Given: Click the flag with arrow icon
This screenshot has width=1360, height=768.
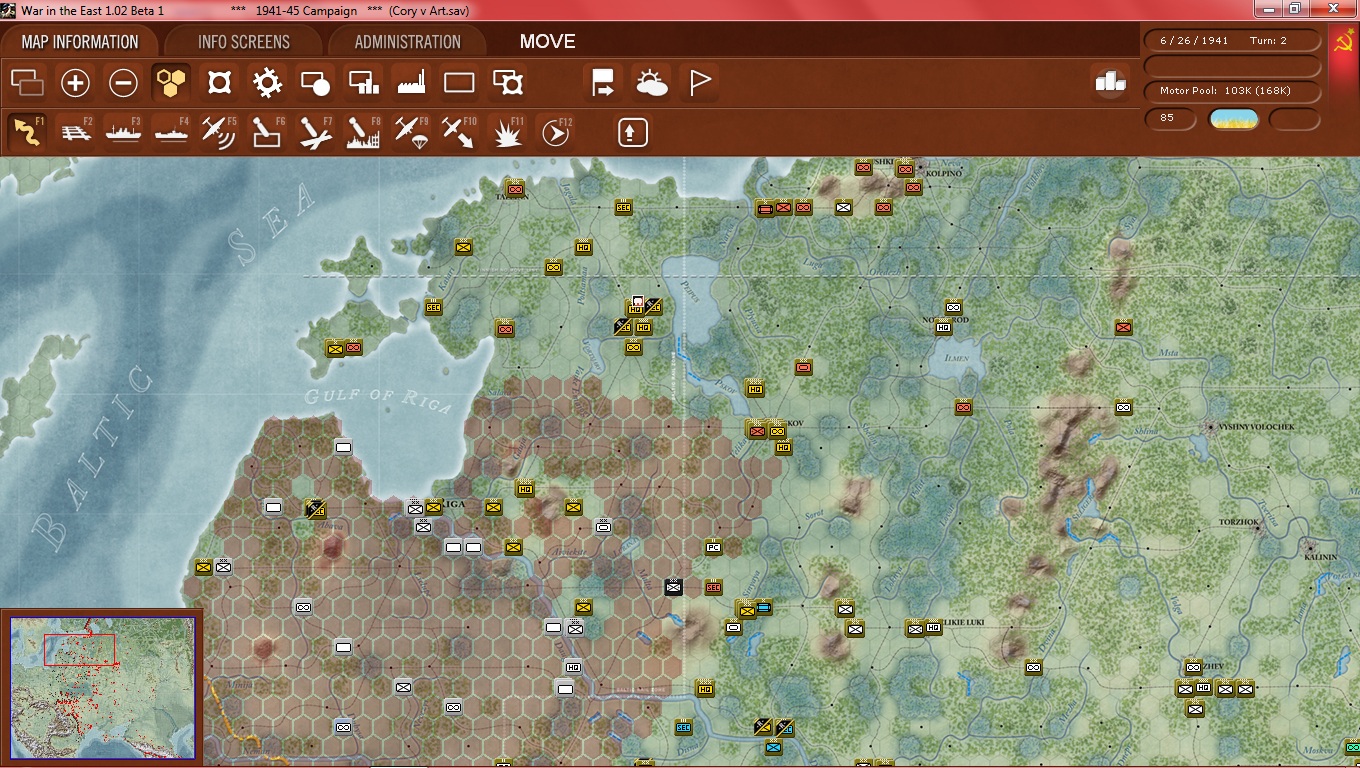Looking at the screenshot, I should [603, 82].
